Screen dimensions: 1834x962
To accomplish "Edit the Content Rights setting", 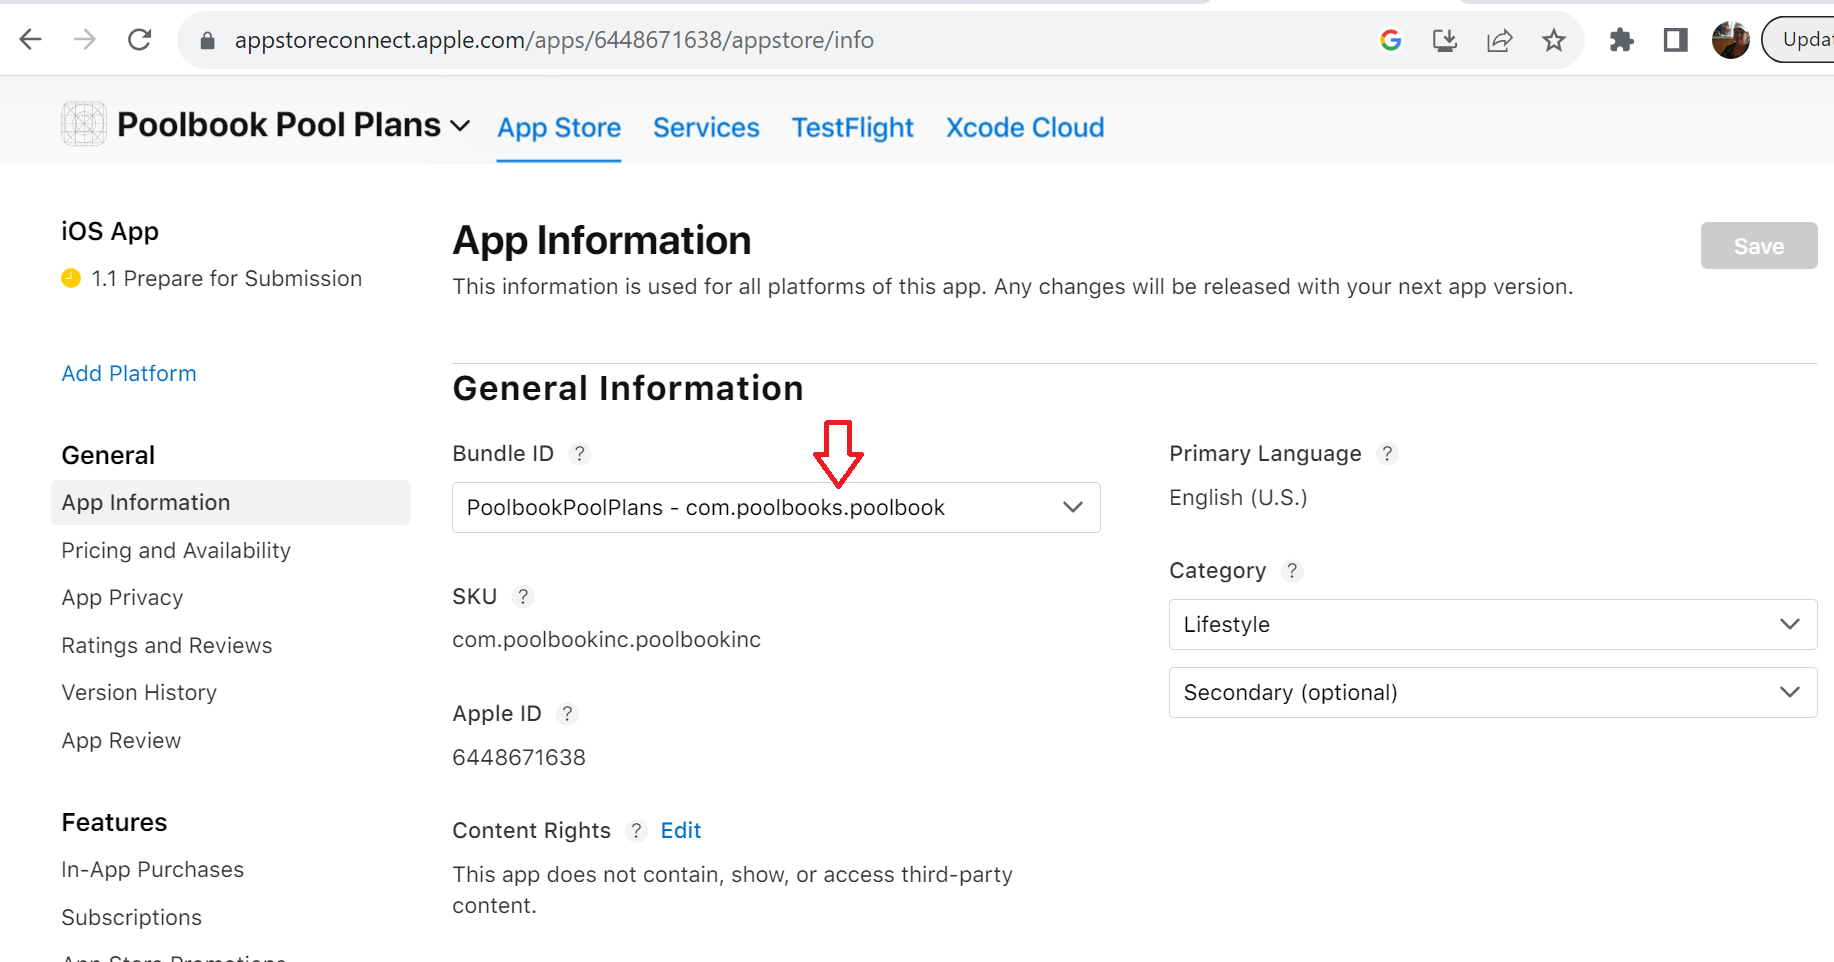I will point(681,831).
